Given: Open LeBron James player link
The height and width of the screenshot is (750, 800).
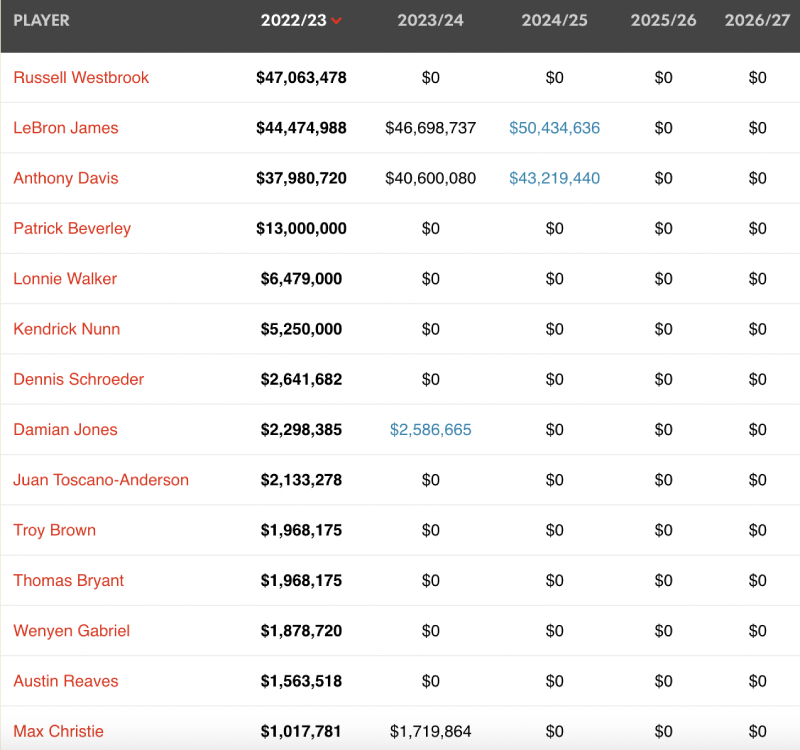Looking at the screenshot, I should 66,128.
